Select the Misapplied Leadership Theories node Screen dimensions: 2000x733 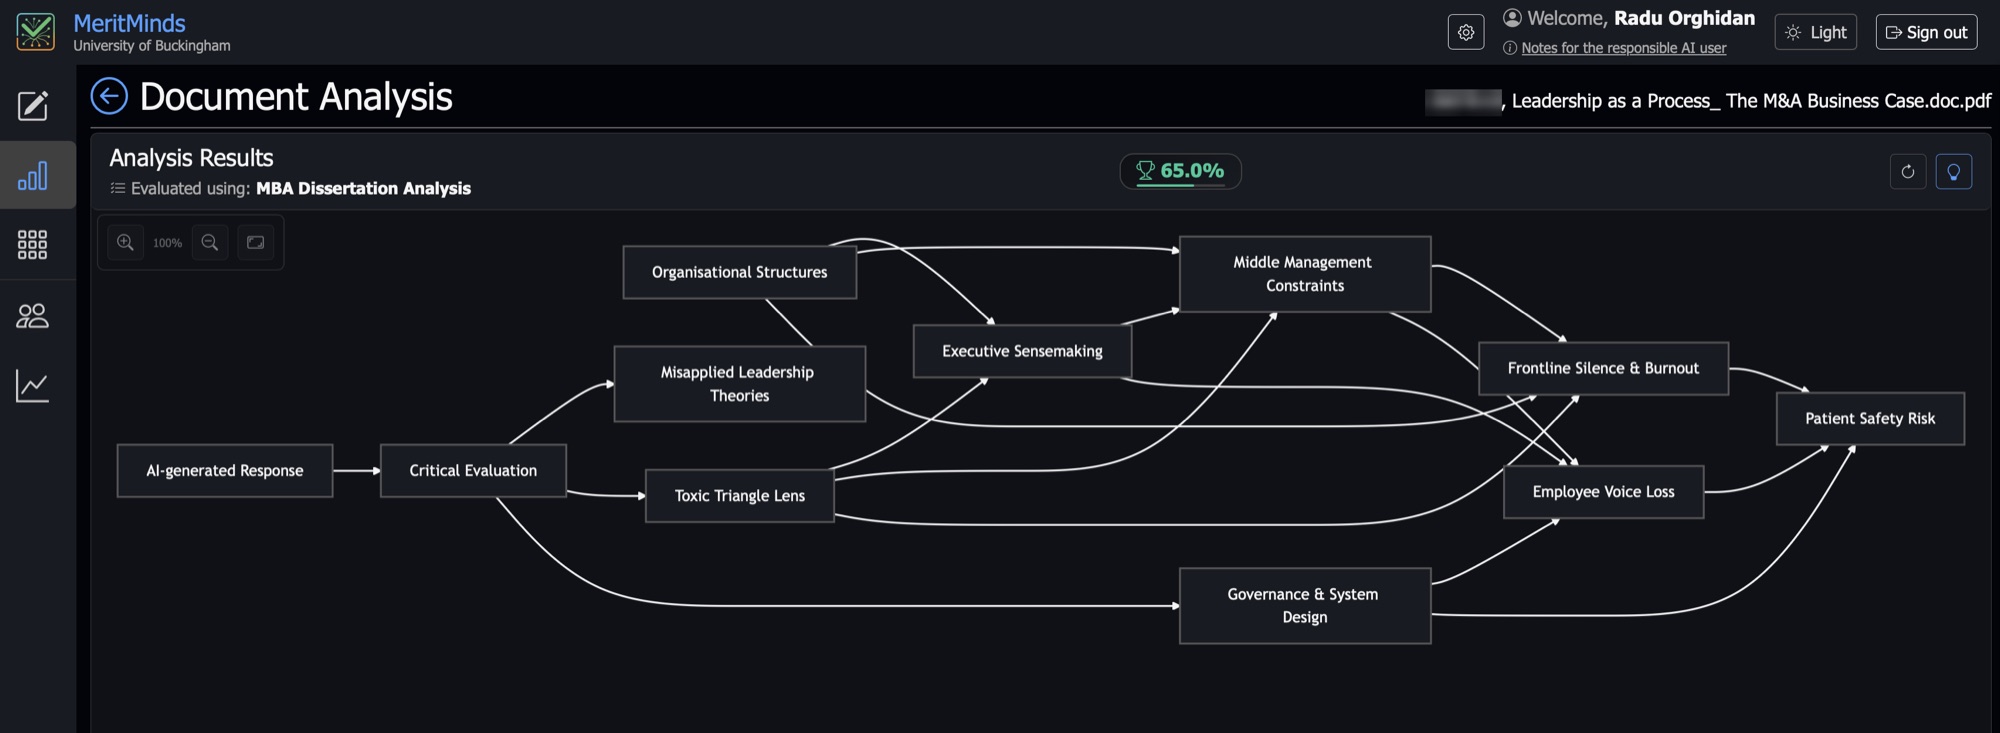[740, 384]
